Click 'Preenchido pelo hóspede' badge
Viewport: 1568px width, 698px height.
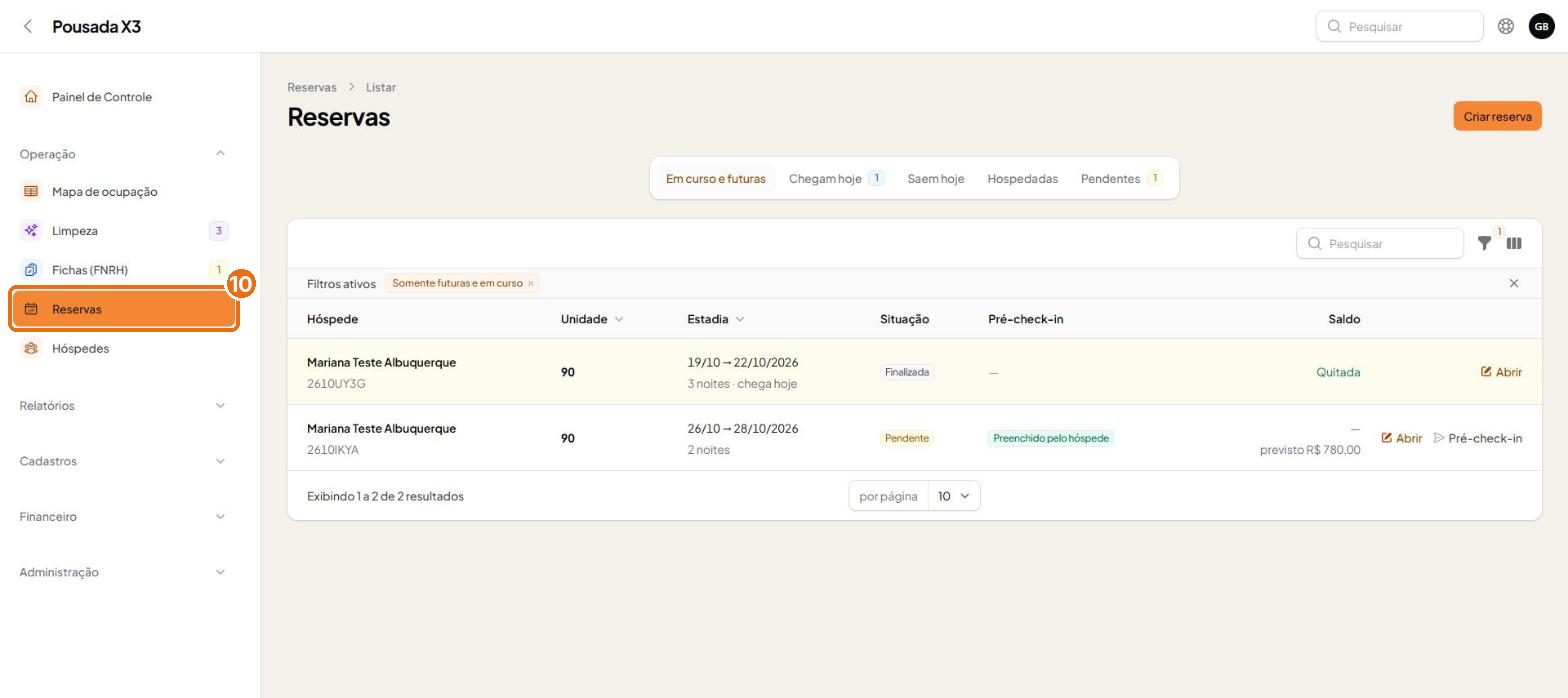pyautogui.click(x=1051, y=438)
